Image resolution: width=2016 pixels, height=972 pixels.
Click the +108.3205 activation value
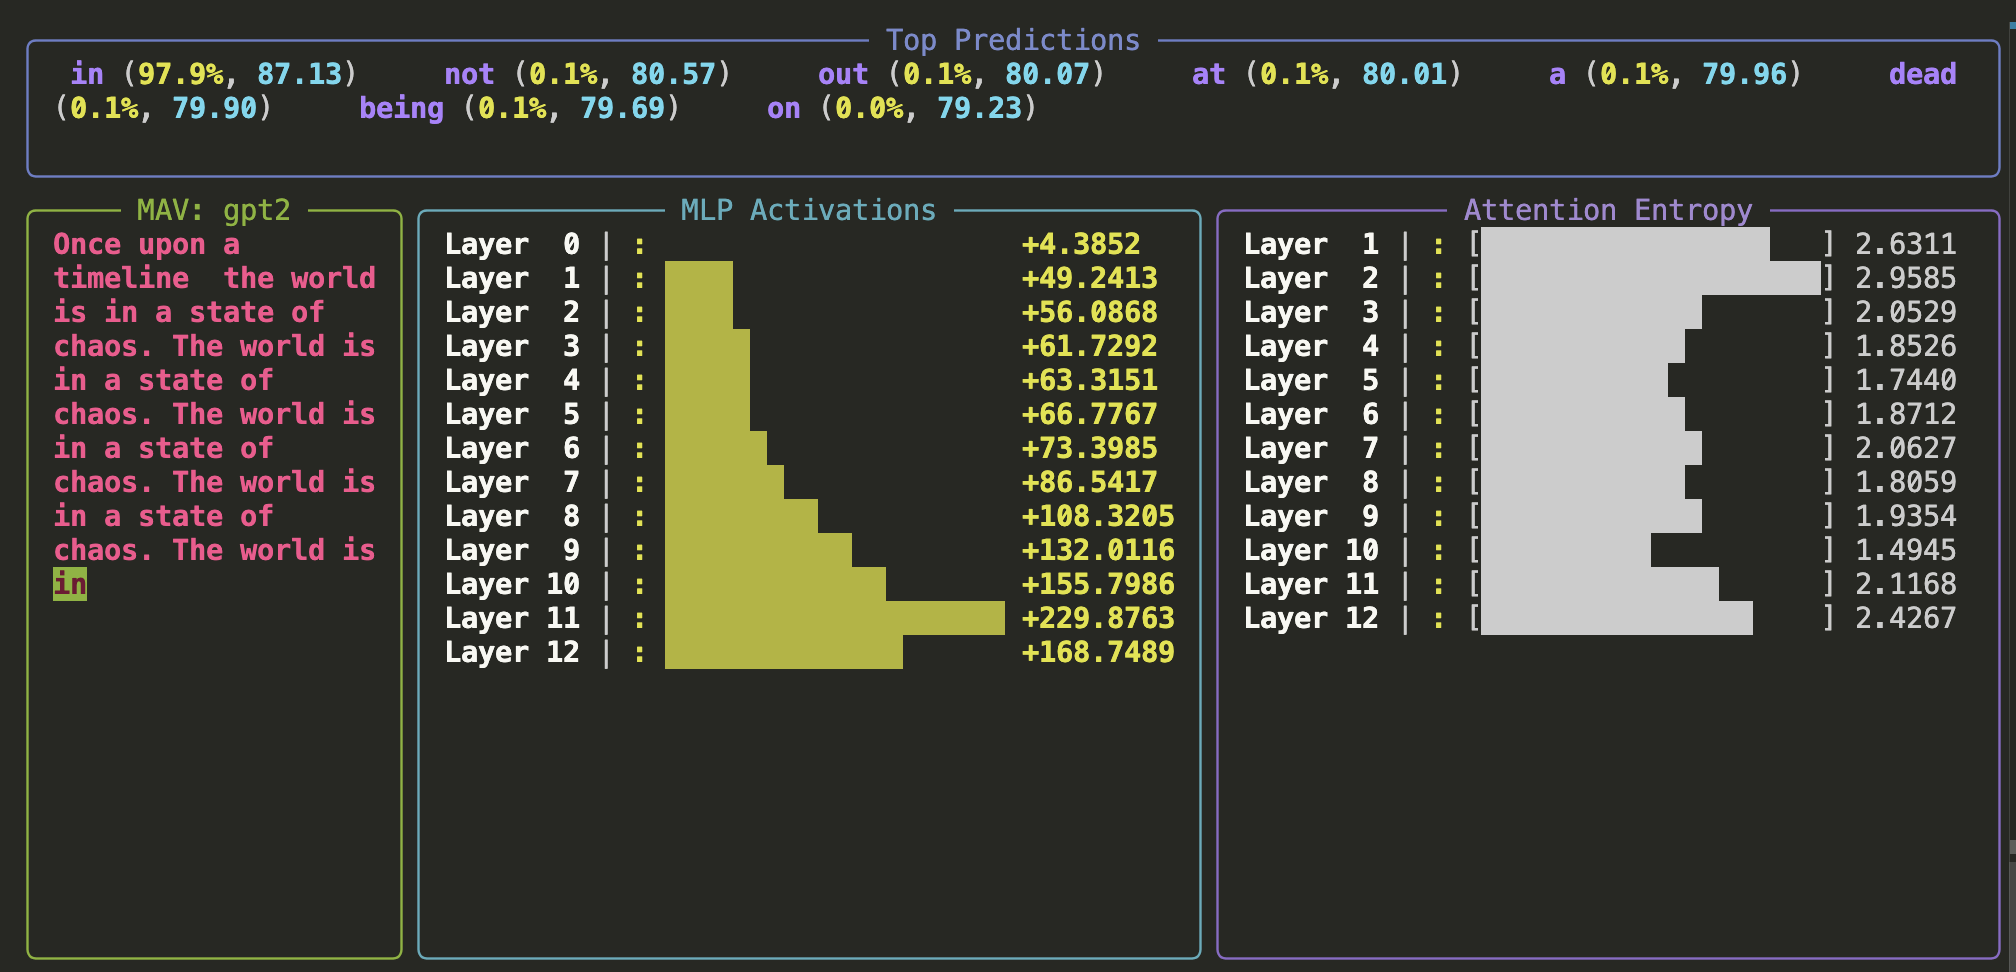1098,516
